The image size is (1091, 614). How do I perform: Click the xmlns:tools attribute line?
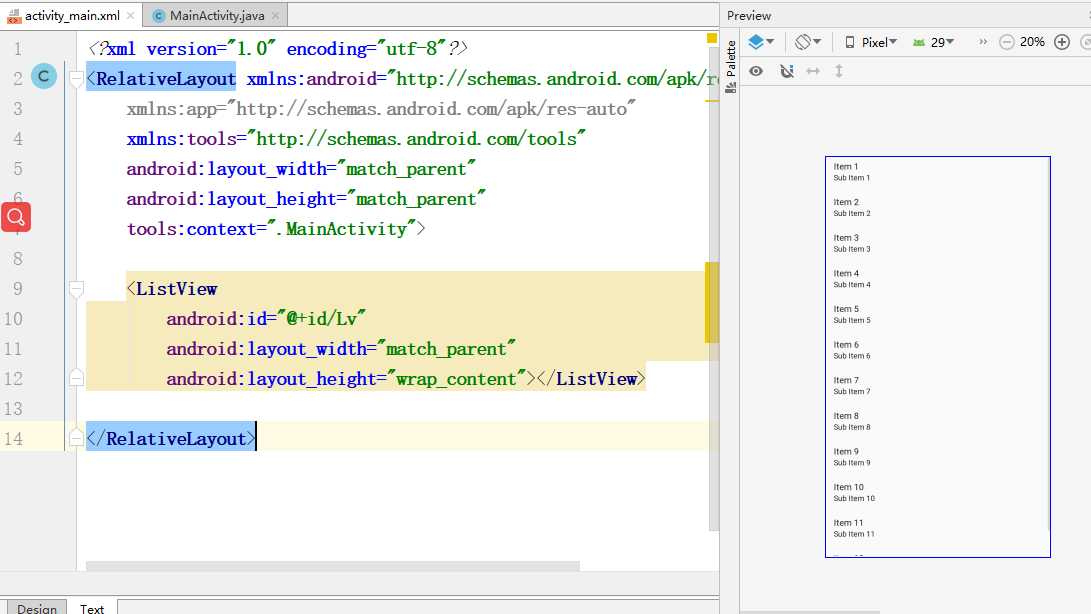356,139
